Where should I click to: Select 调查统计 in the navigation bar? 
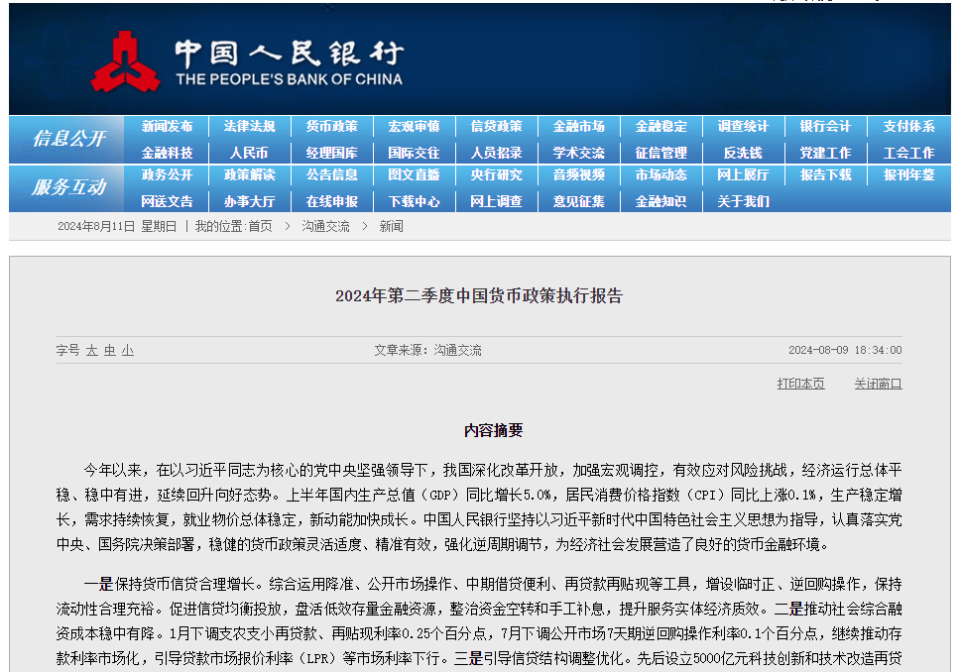click(743, 127)
